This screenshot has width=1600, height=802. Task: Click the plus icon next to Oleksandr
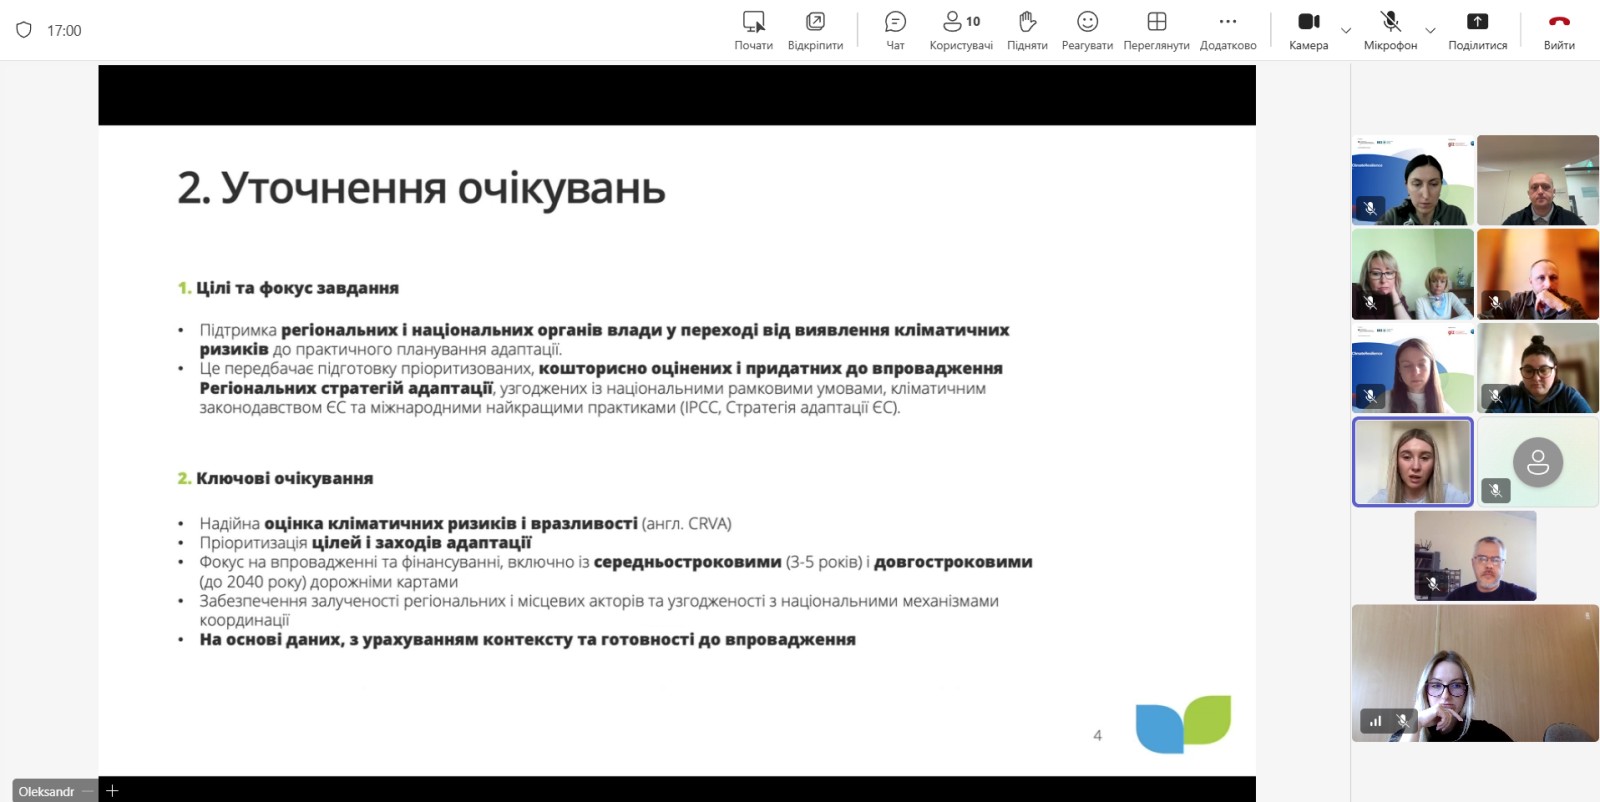[x=112, y=791]
